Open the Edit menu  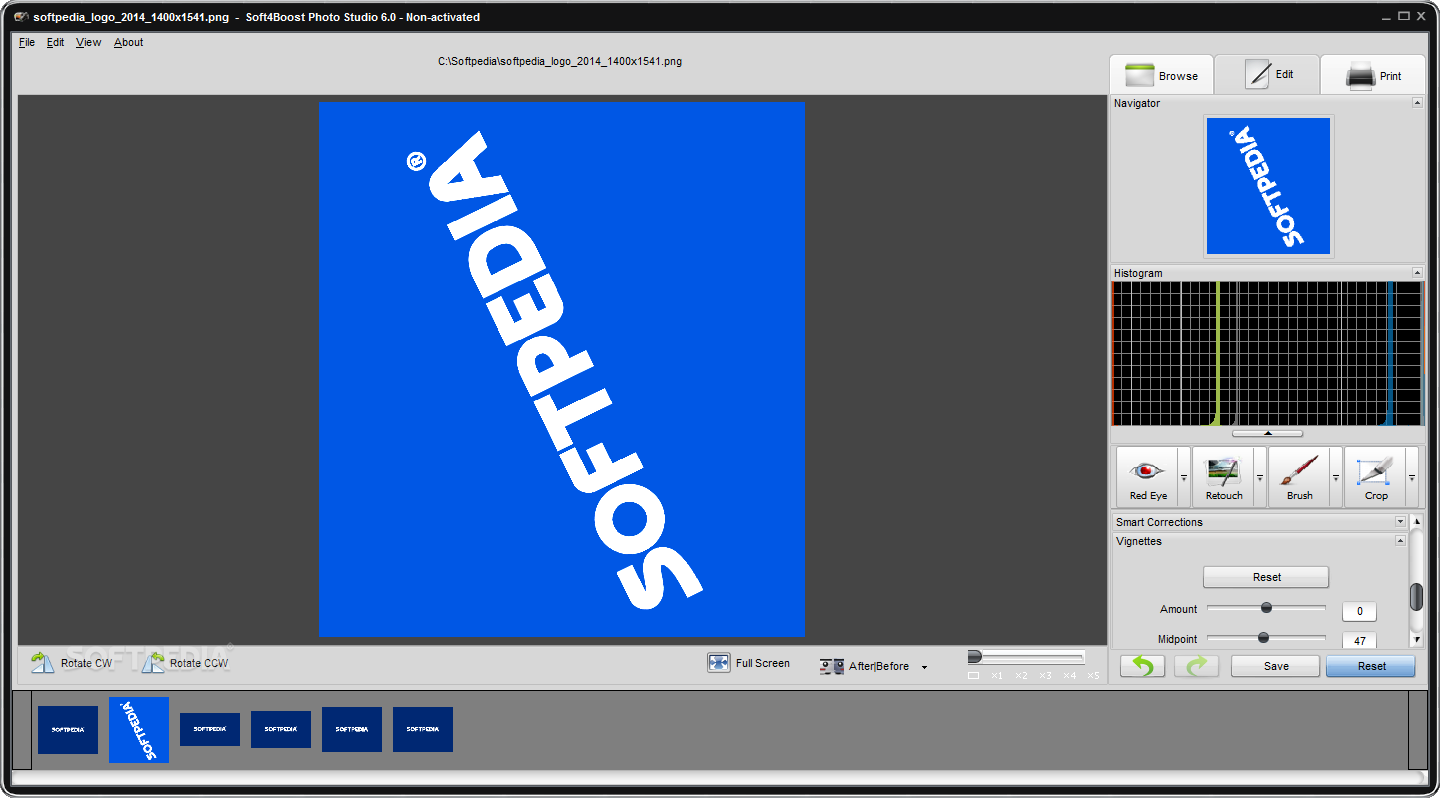click(56, 42)
